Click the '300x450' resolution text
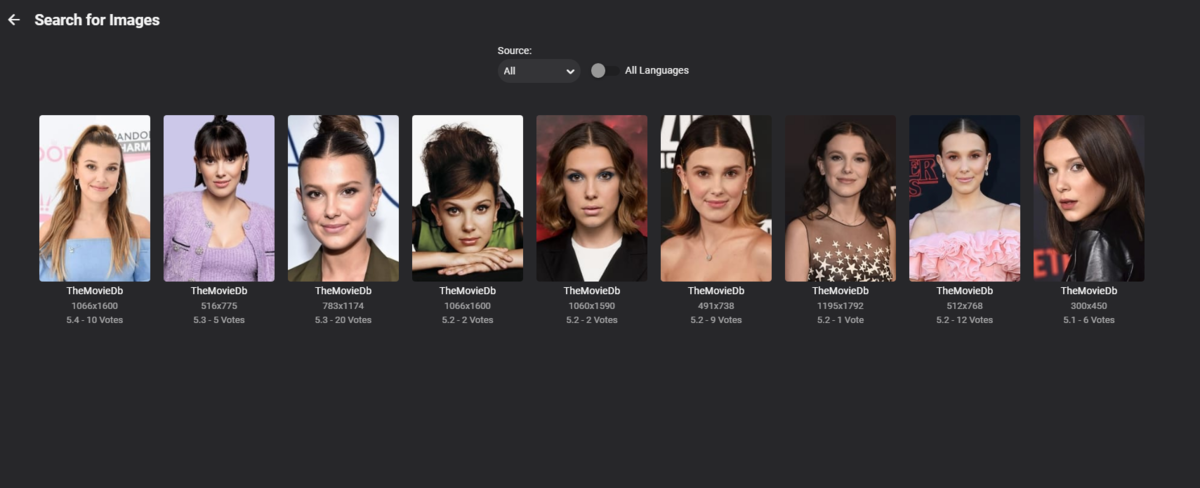This screenshot has width=1200, height=488. tap(1088, 305)
